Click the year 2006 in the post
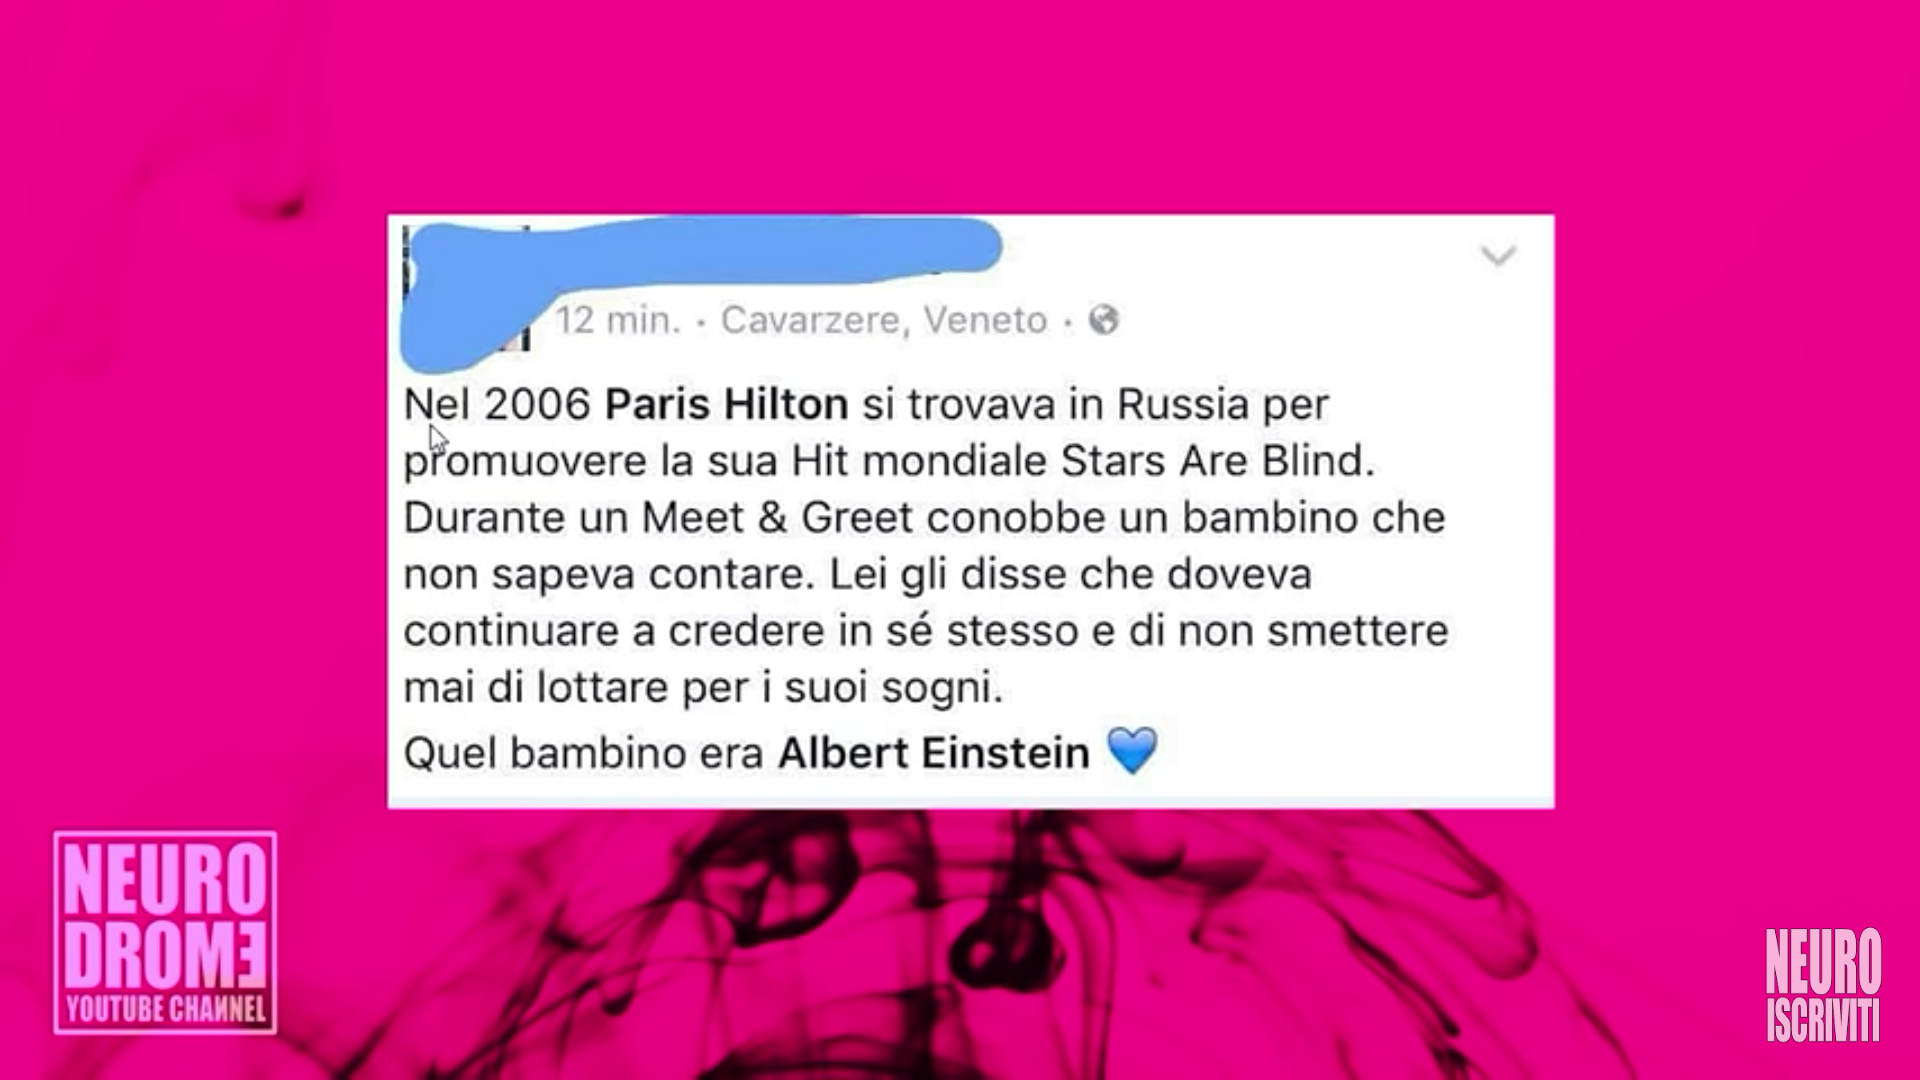Viewport: 1920px width, 1080px height. pyautogui.click(x=538, y=404)
